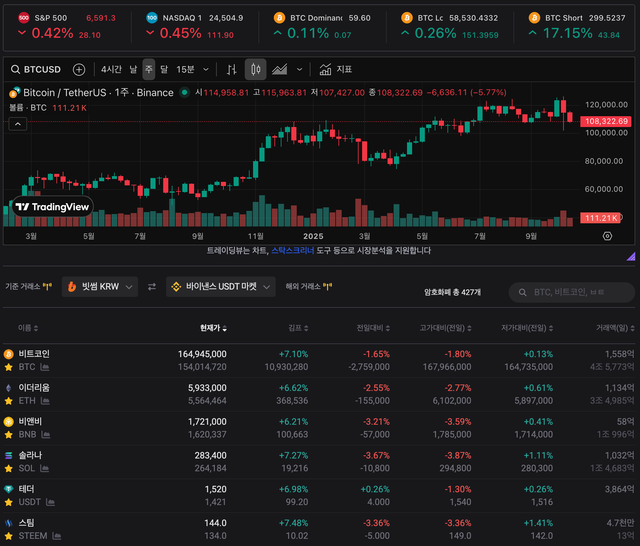Image resolution: width=640 pixels, height=546 pixels.
Task: Click the 테더 coin icon
Action: pos(8,489)
